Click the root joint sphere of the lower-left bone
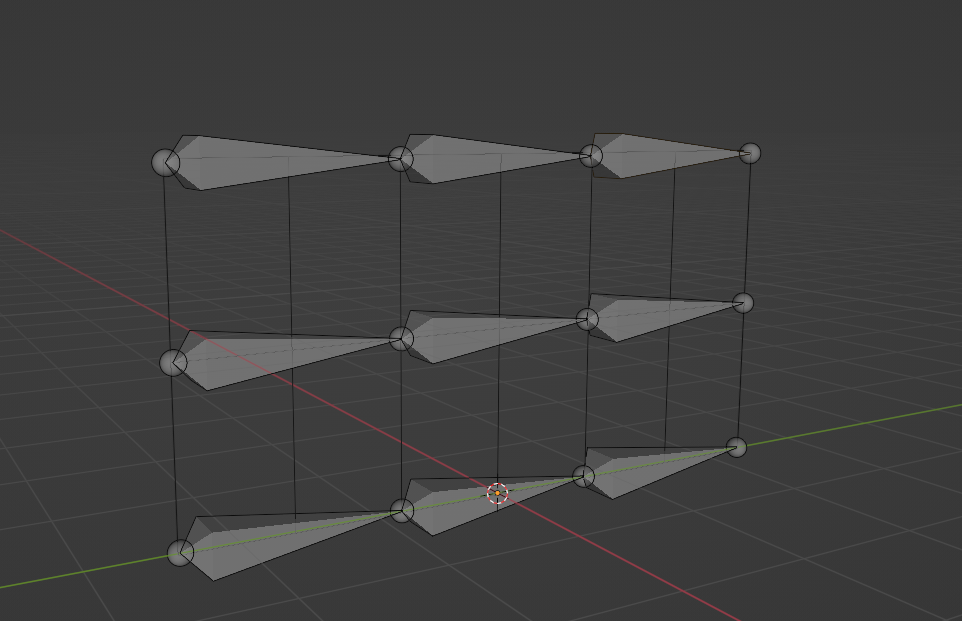This screenshot has height=621, width=962. pos(180,553)
